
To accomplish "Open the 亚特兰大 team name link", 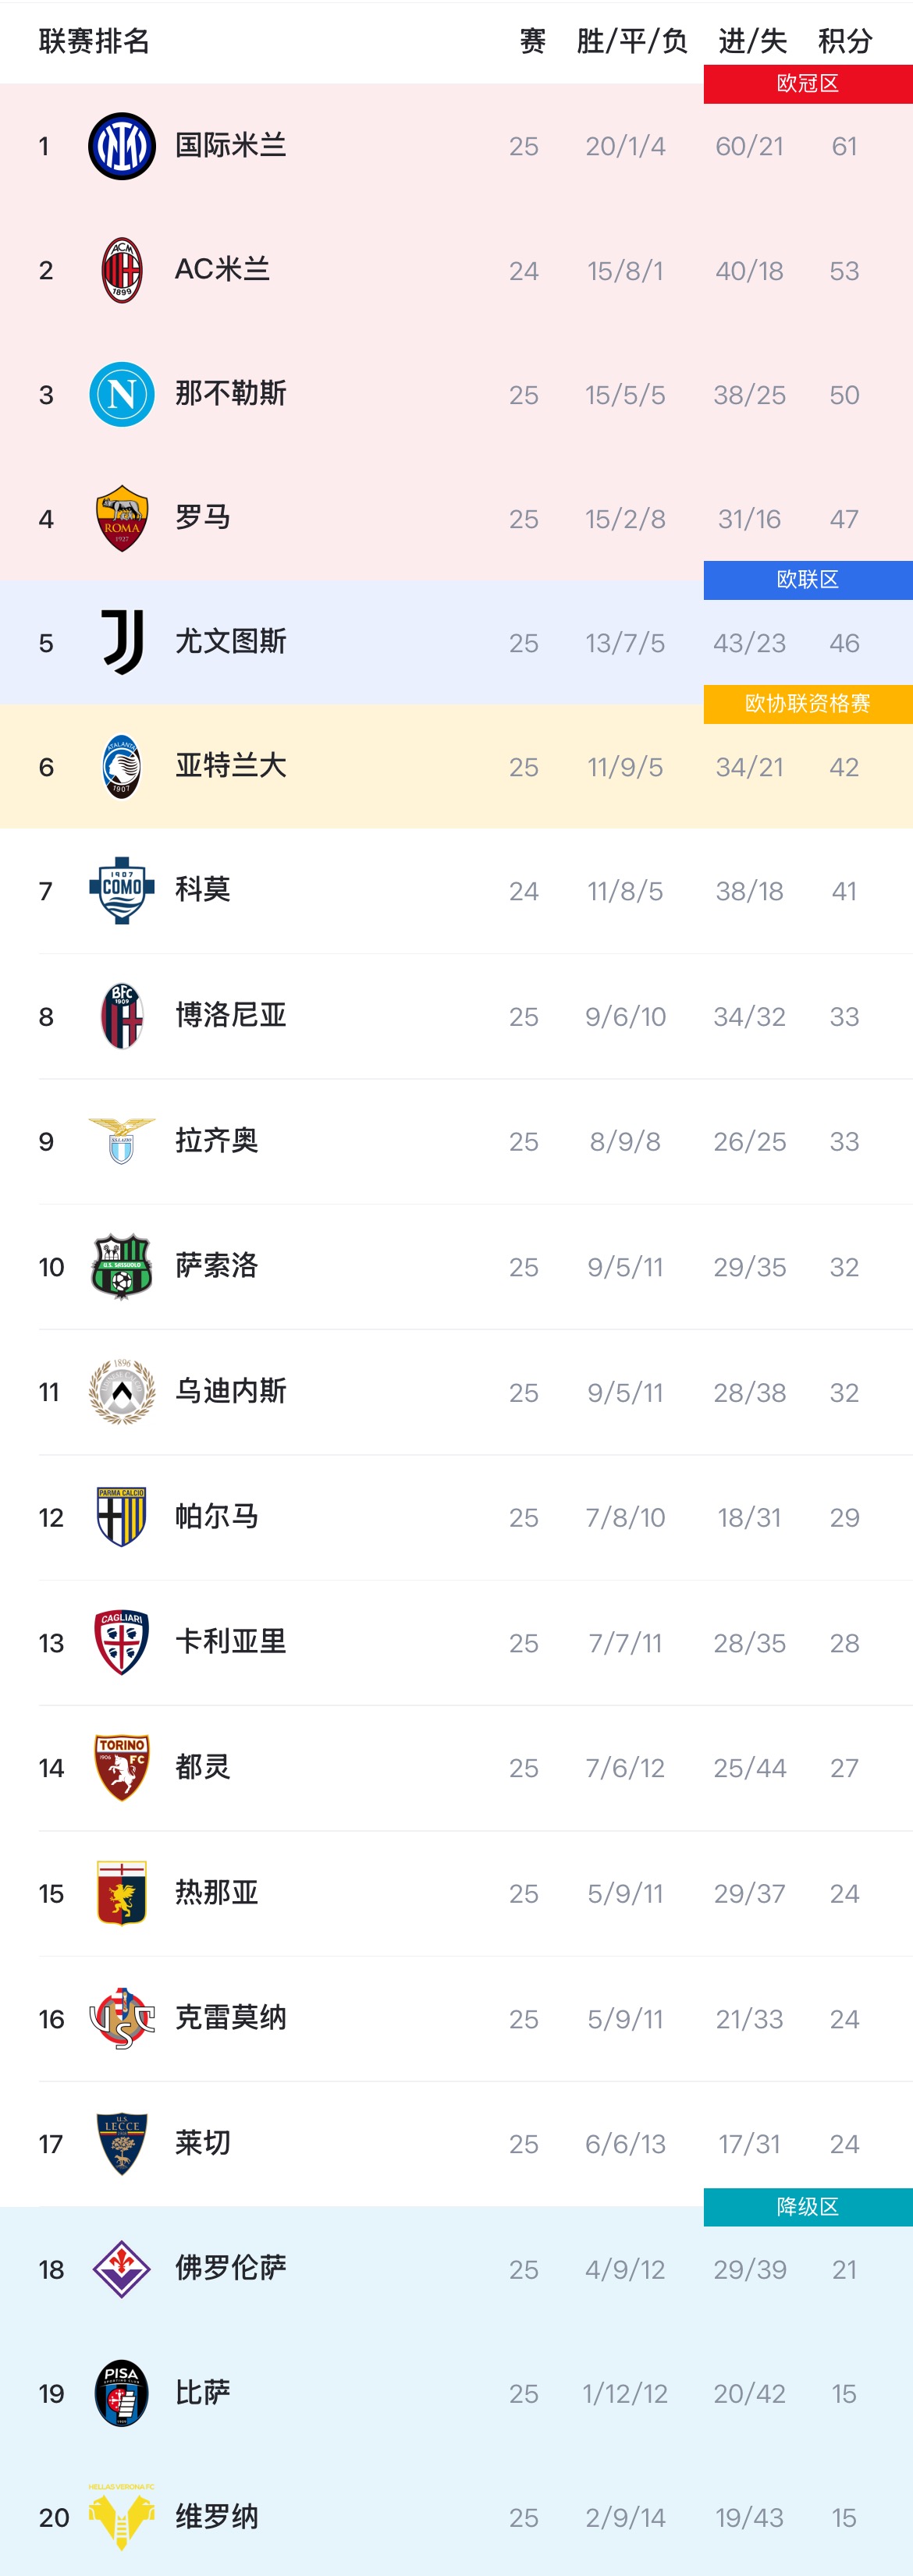I will click(x=231, y=766).
